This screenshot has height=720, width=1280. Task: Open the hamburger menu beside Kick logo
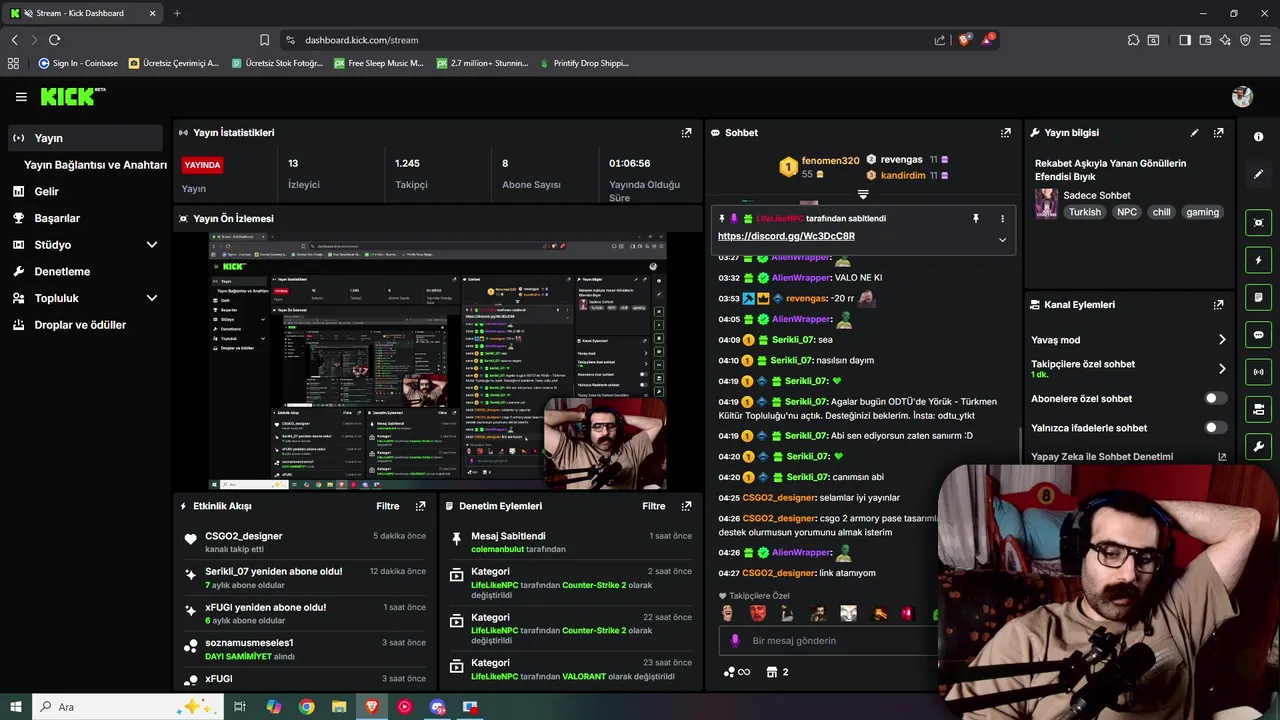pyautogui.click(x=21, y=97)
